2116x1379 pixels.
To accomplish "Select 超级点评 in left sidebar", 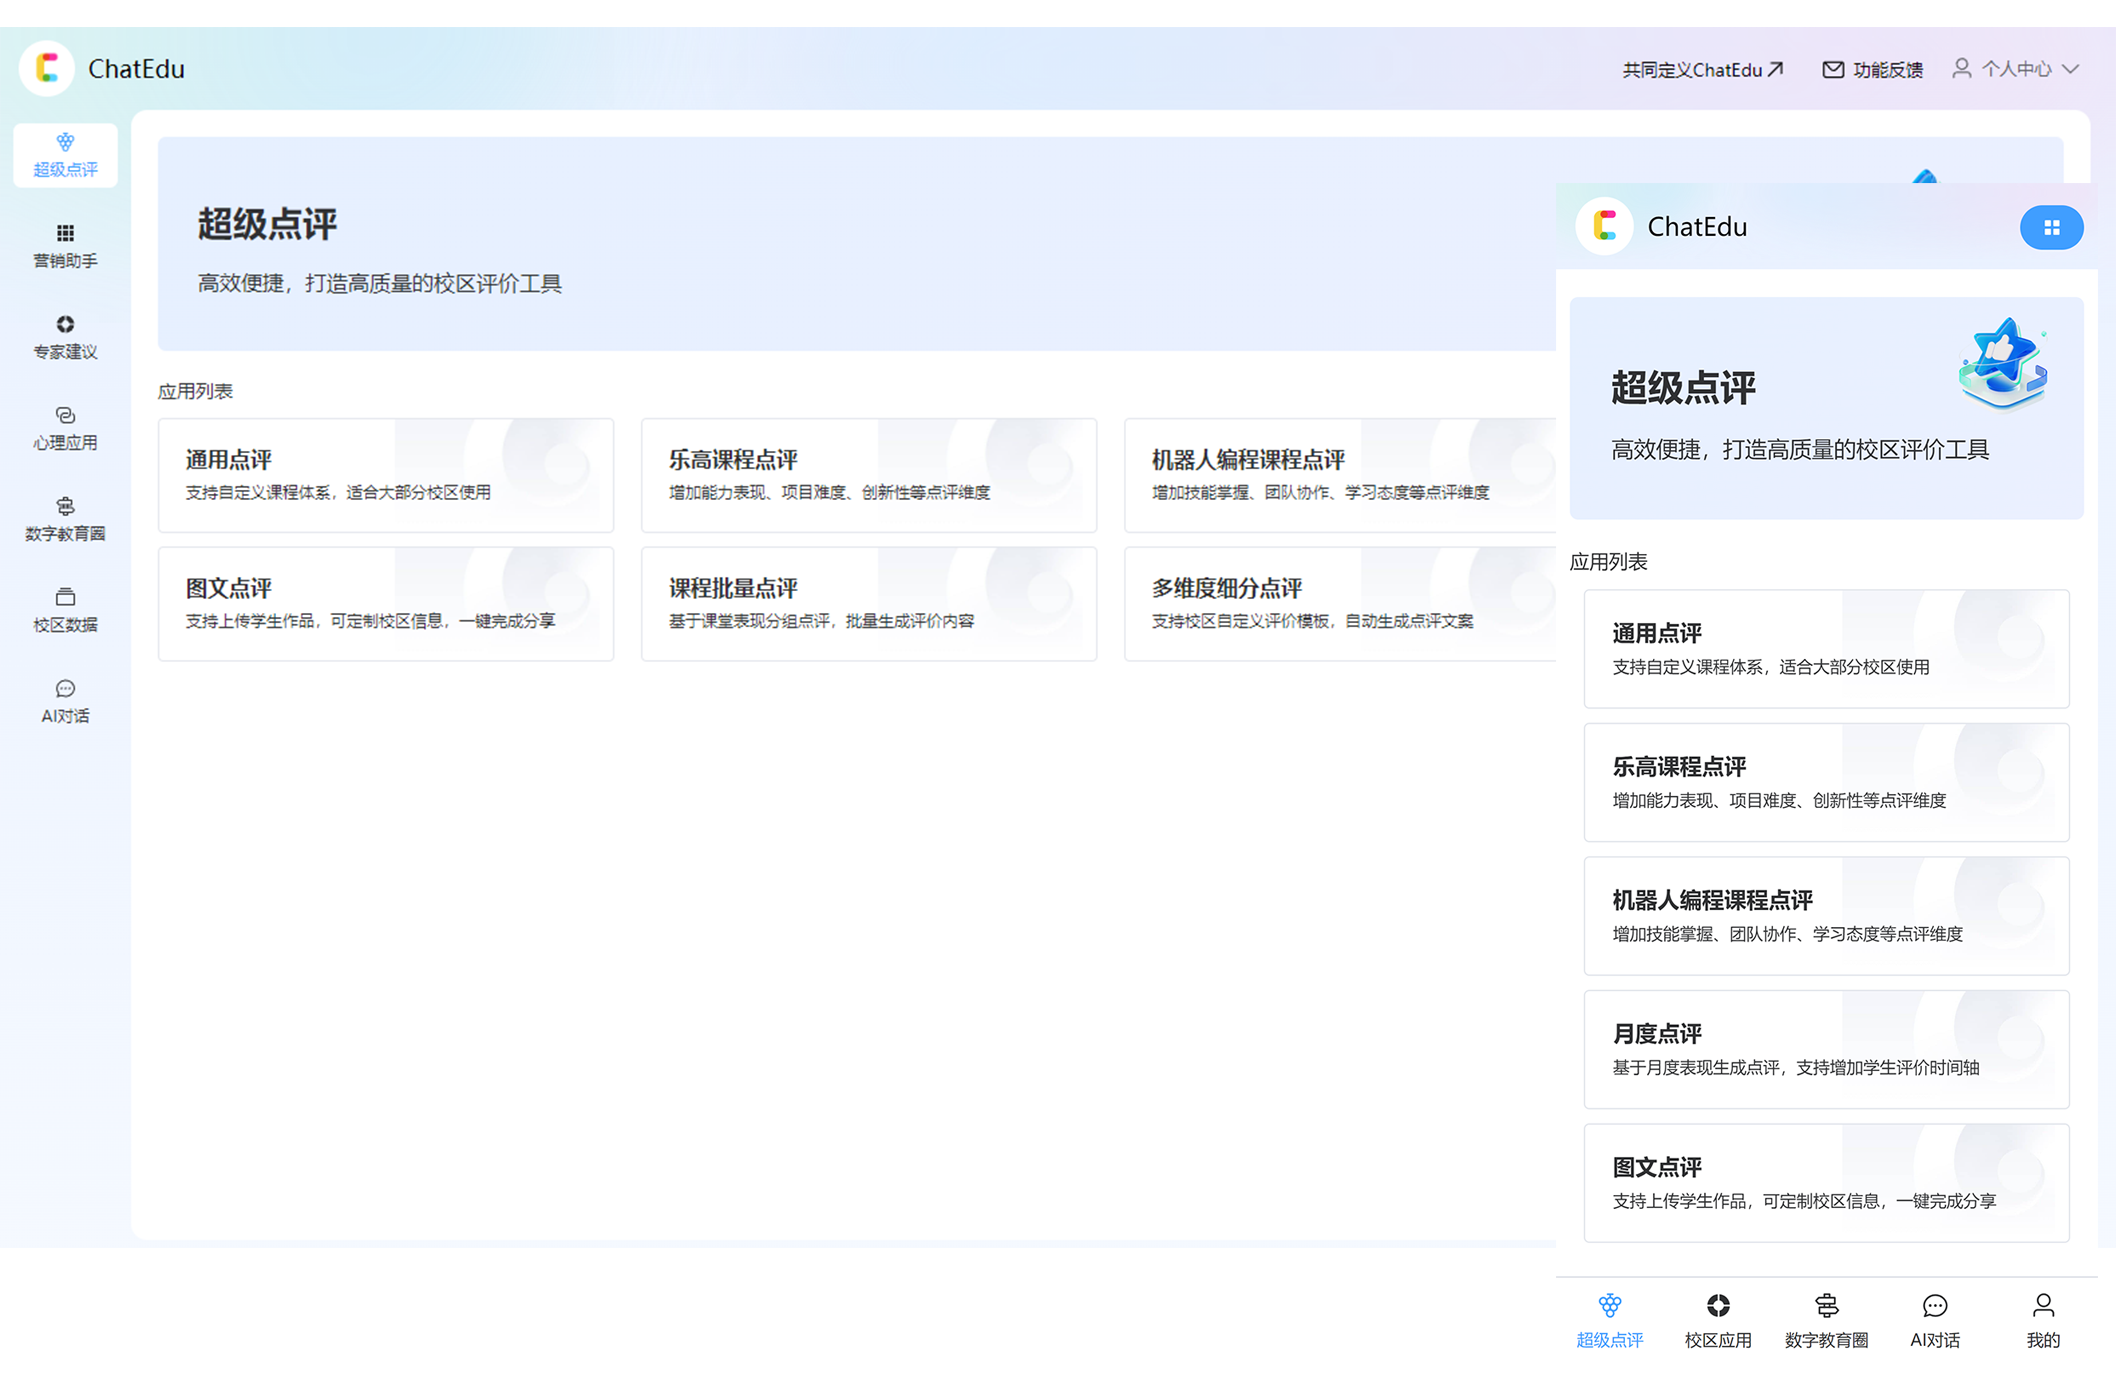I will (x=65, y=155).
